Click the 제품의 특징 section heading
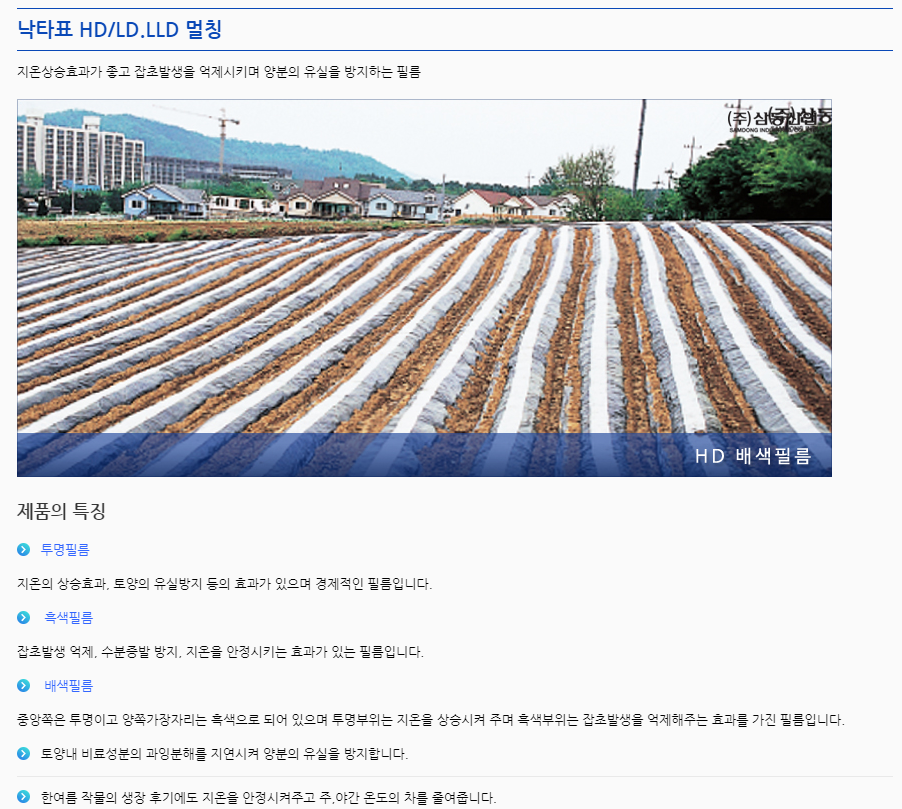 (61, 511)
